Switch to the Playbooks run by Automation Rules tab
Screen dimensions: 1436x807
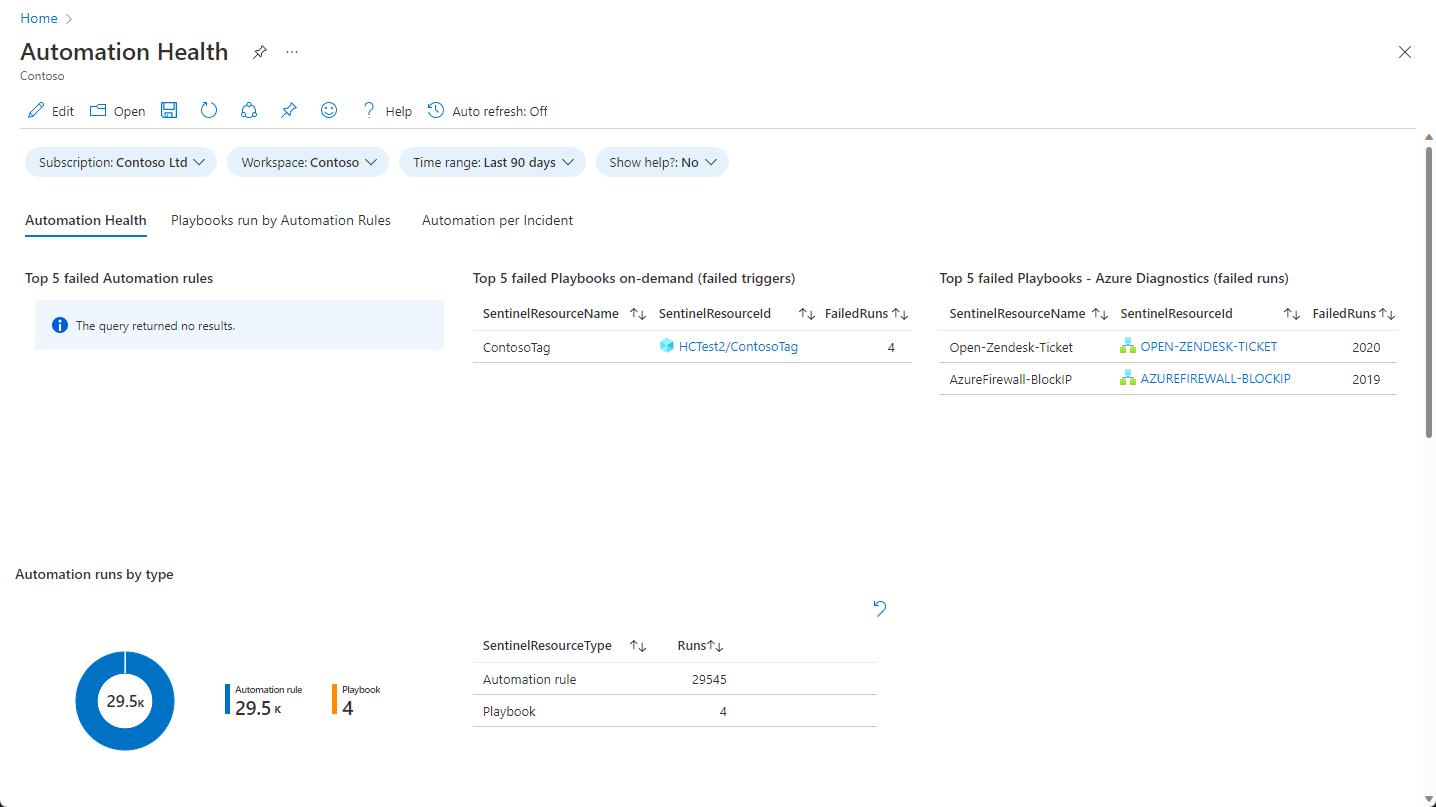point(281,220)
